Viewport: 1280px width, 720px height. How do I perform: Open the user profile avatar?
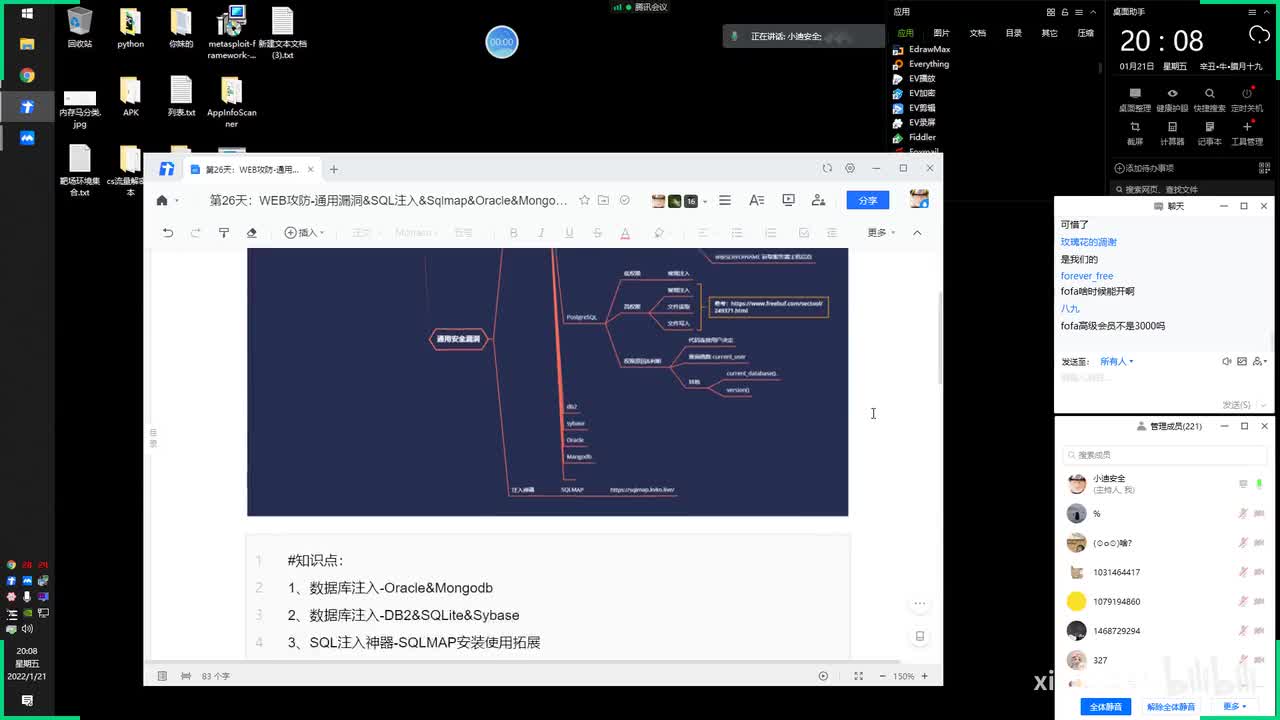pos(919,199)
